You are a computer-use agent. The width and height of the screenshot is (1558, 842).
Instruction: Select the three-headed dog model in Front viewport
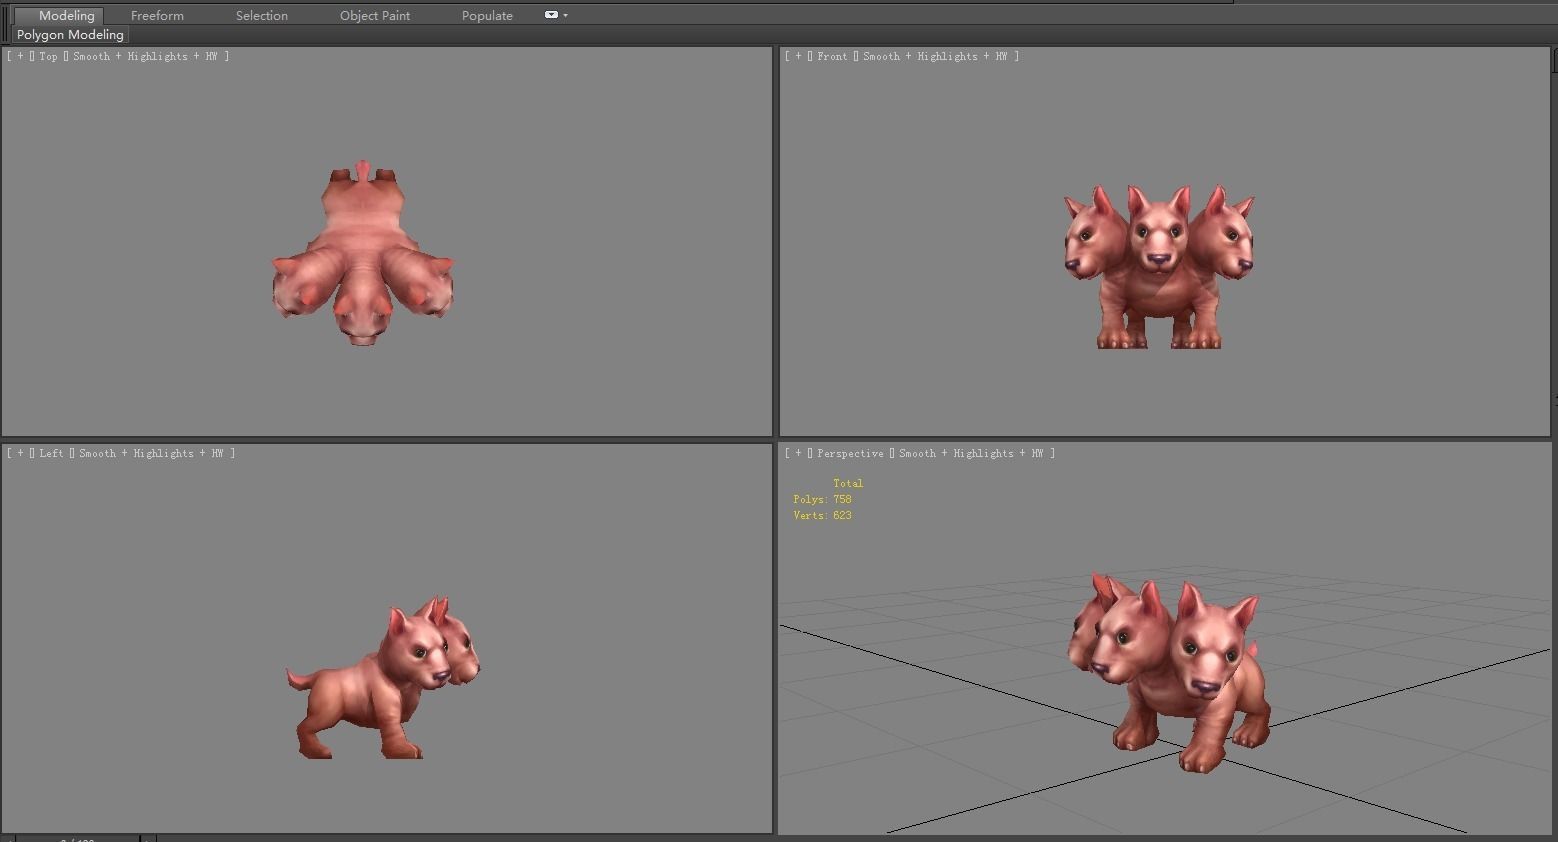click(x=1159, y=267)
